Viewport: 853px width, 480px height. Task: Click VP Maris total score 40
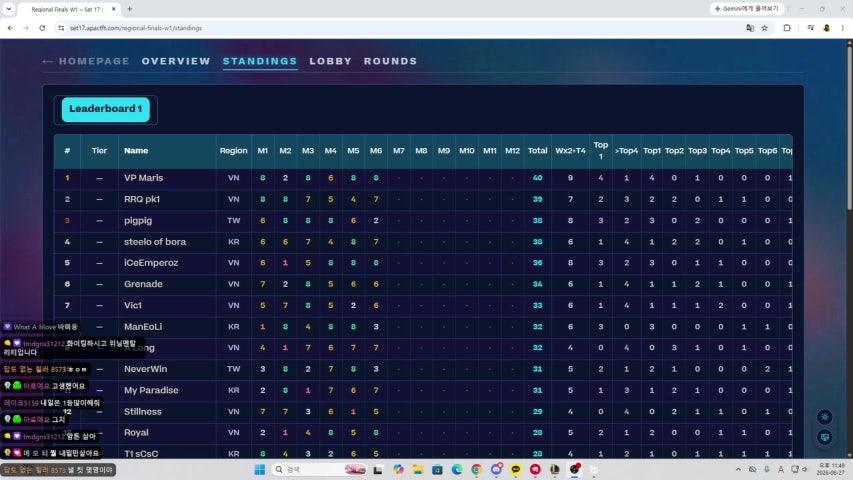(537, 178)
